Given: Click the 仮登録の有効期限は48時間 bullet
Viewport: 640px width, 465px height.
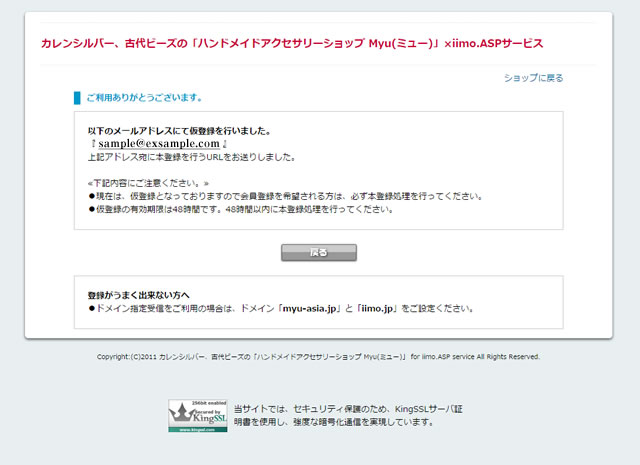Looking at the screenshot, I should coord(241,209).
